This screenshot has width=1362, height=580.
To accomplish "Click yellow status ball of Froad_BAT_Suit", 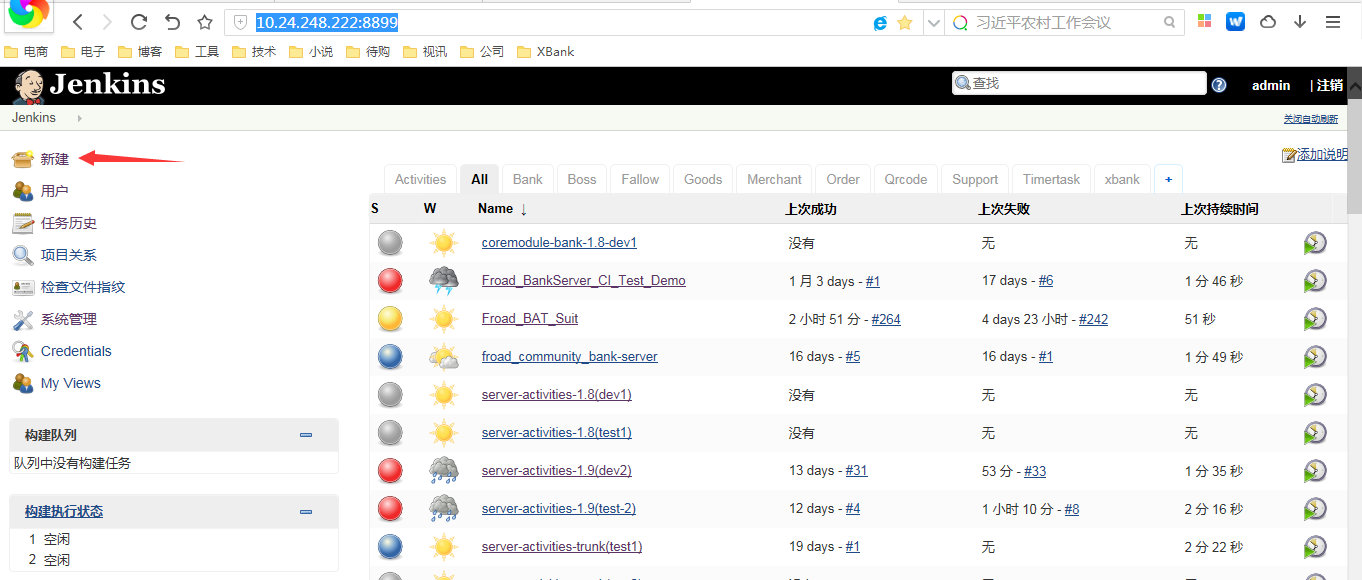I will tap(390, 319).
